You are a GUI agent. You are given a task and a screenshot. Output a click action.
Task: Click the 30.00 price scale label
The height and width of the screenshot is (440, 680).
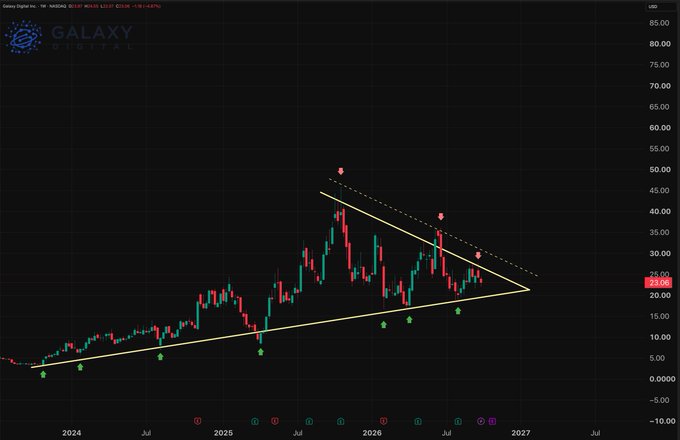pos(660,253)
